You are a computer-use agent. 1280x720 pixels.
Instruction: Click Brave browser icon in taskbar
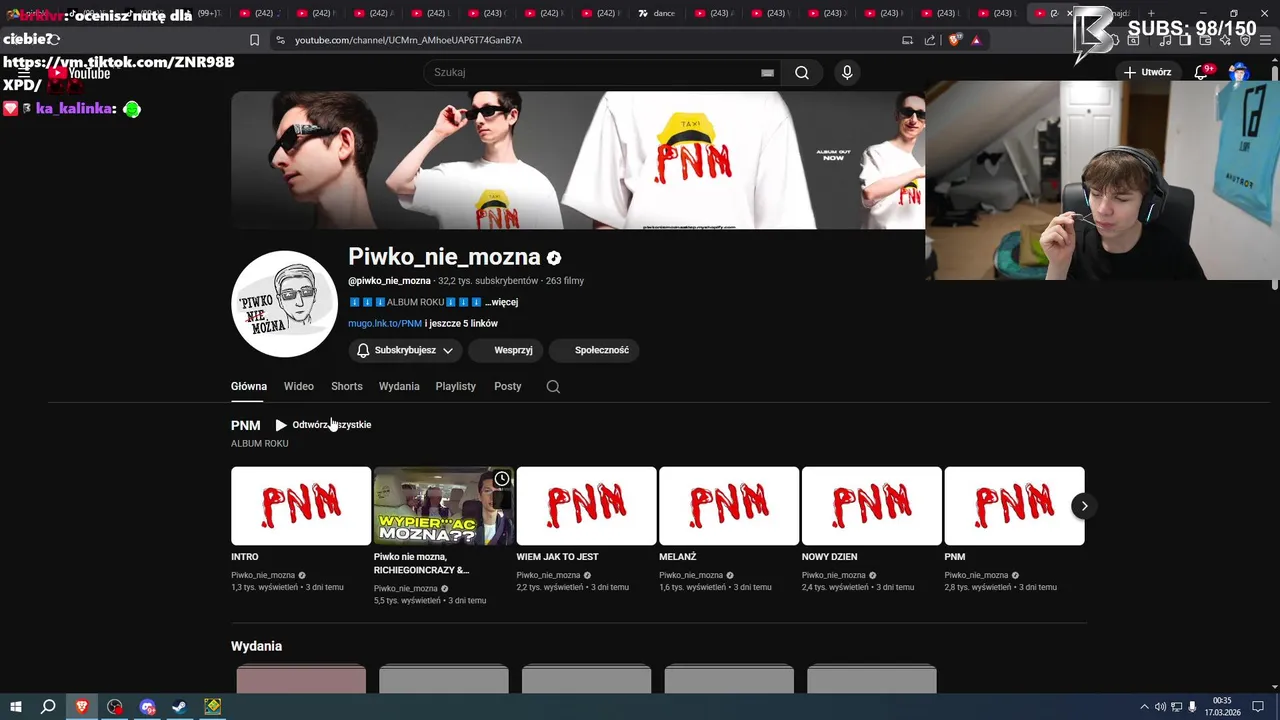[x=82, y=707]
